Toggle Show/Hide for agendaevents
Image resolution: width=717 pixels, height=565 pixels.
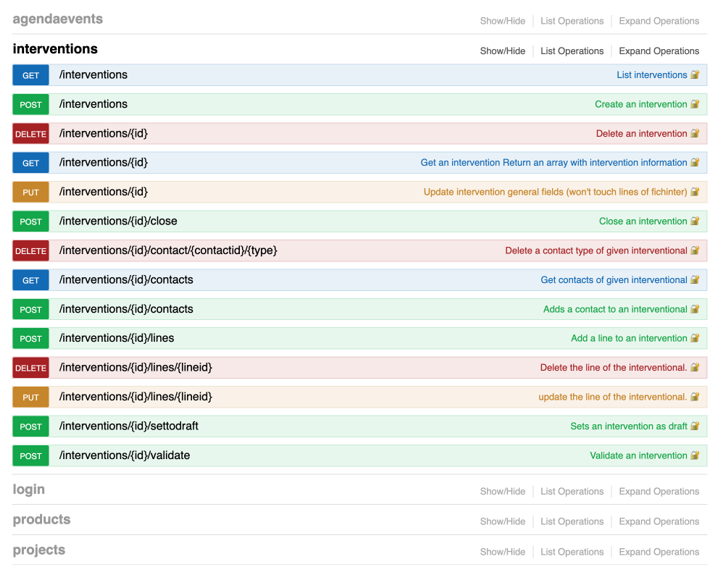(x=503, y=21)
